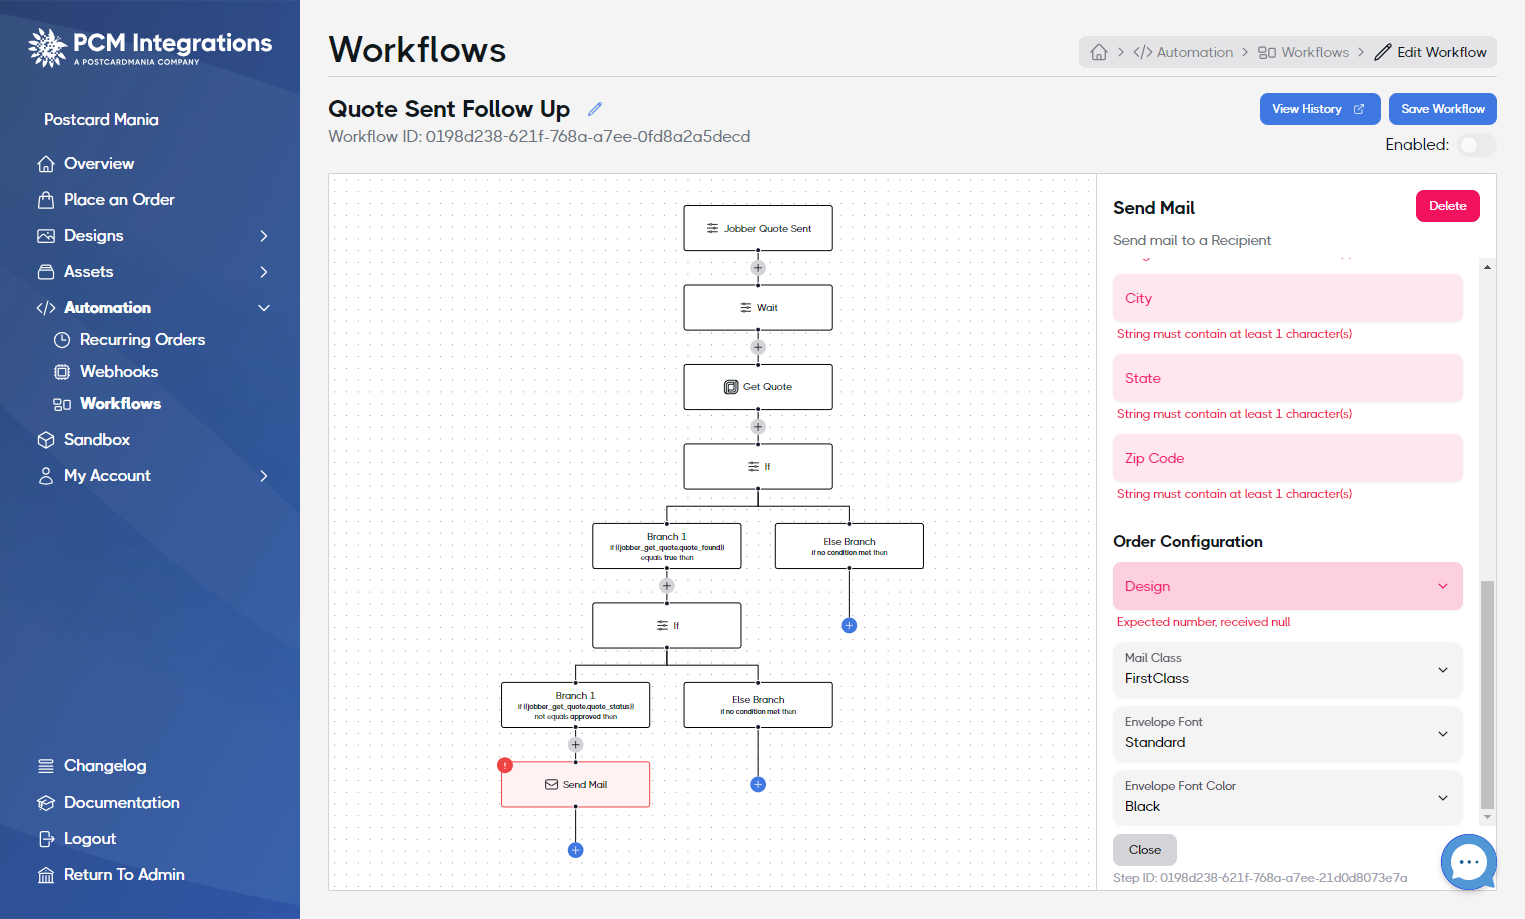Click the Save Workflow button

pyautogui.click(x=1442, y=109)
